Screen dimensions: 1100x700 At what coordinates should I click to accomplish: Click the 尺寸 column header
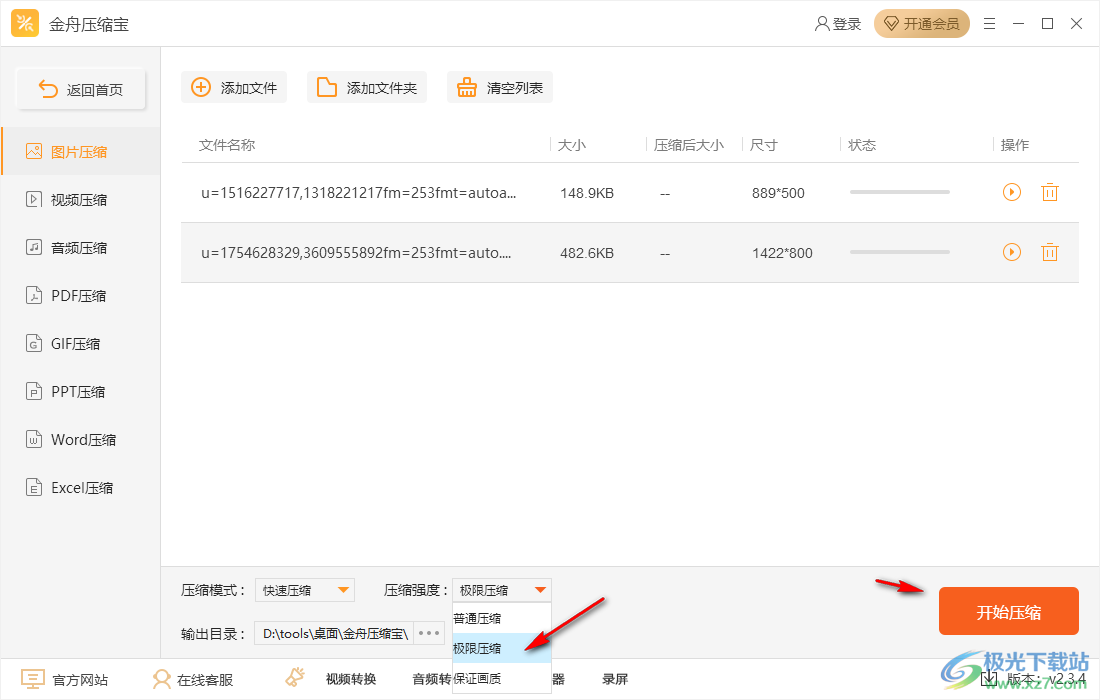tap(763, 145)
